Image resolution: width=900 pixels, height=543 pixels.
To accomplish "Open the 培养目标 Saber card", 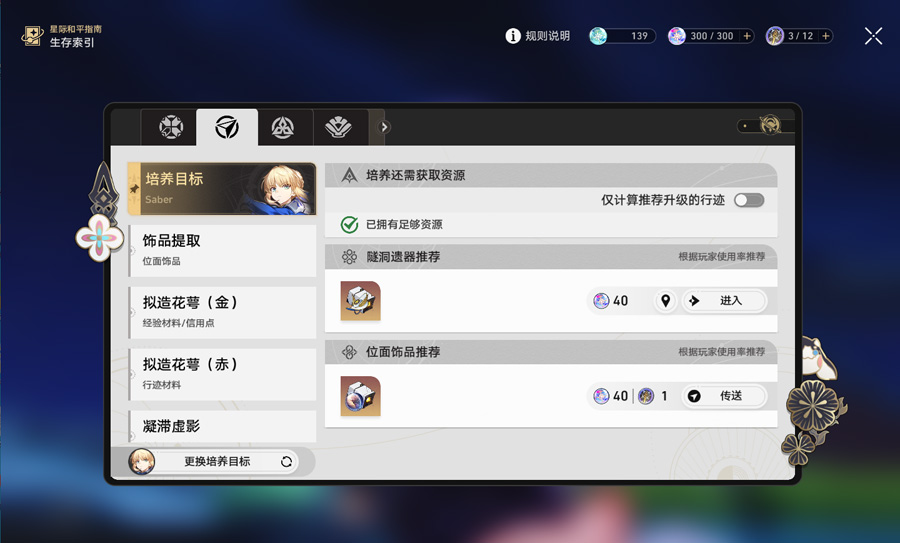I will tap(222, 189).
